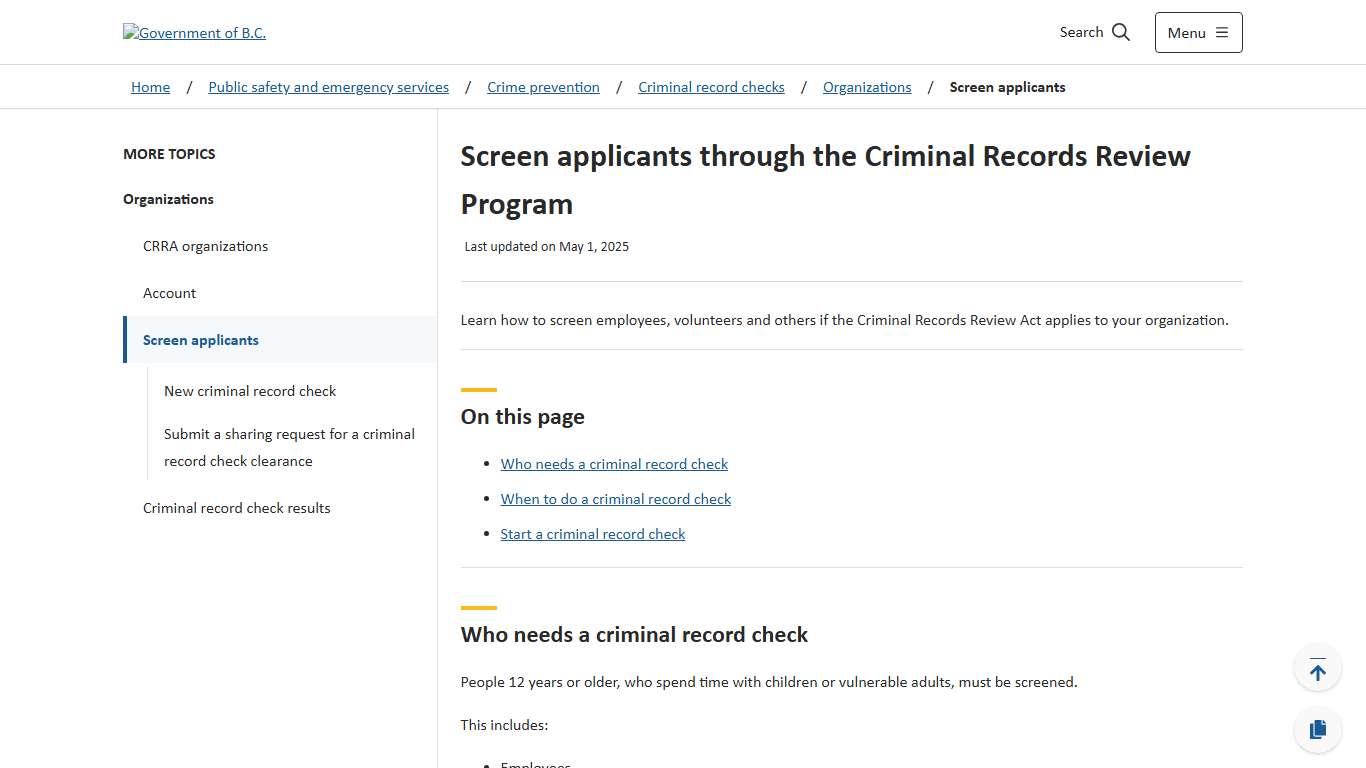1366x768 pixels.
Task: Select CRRA organizations in the sidebar
Action: click(x=205, y=246)
